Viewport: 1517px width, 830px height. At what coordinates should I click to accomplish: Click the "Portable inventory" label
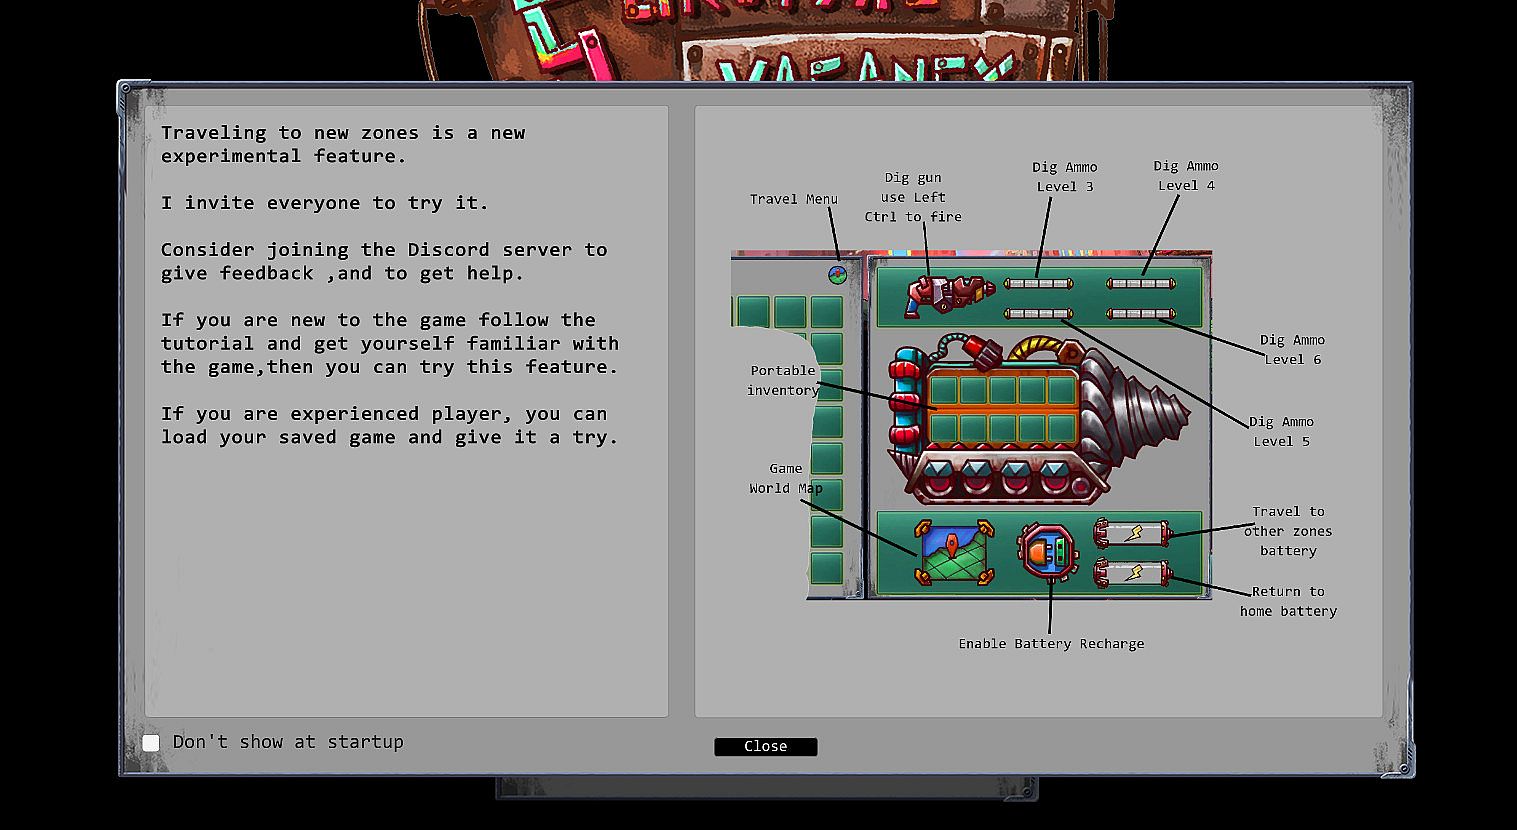tap(783, 380)
